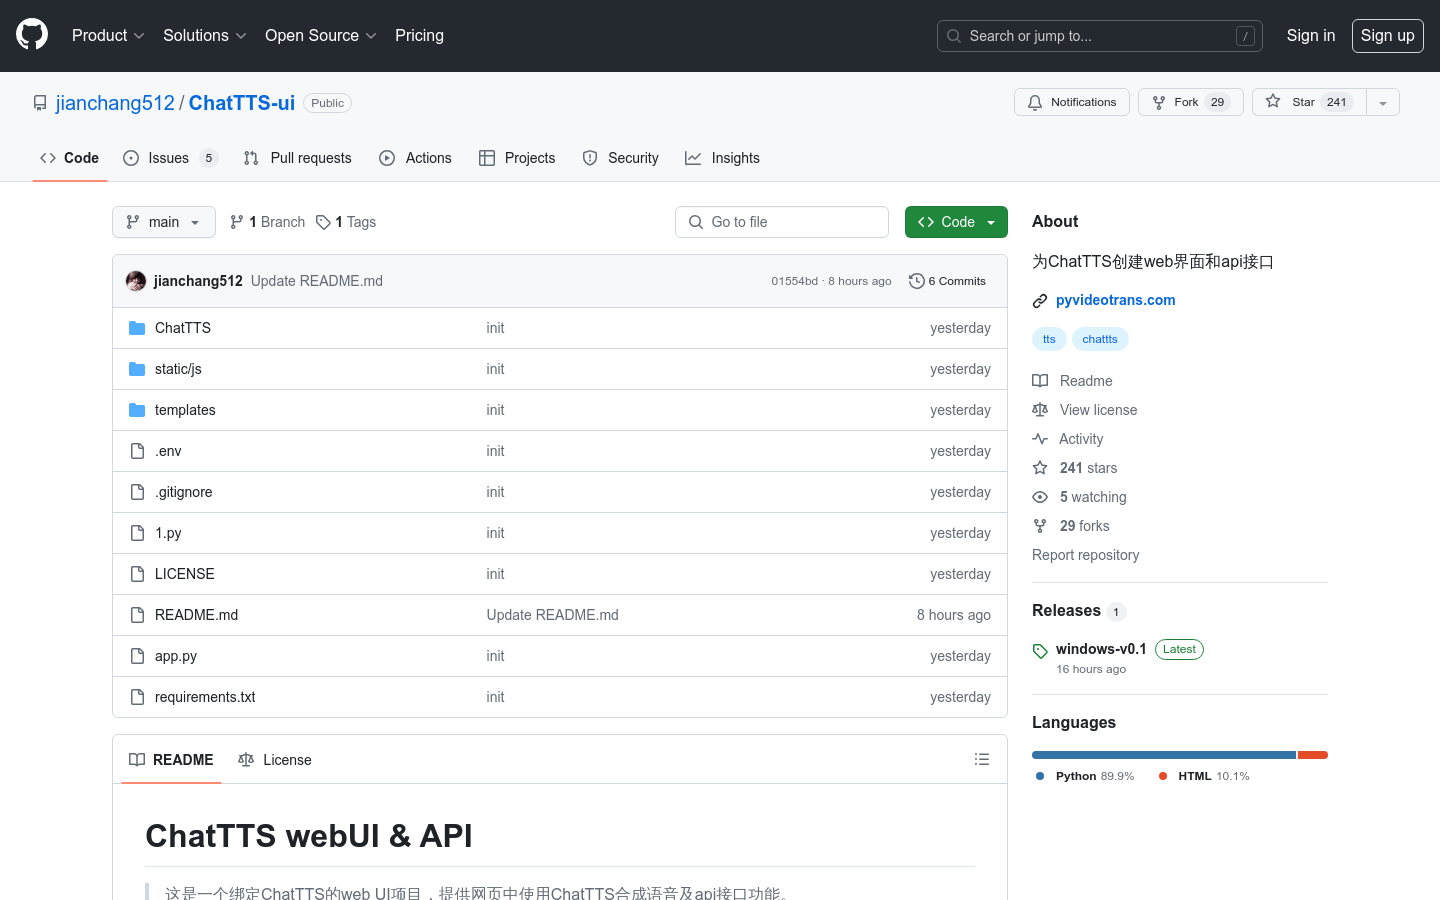Click the .gitignore file icon
Image resolution: width=1440 pixels, height=900 pixels.
[x=137, y=492]
